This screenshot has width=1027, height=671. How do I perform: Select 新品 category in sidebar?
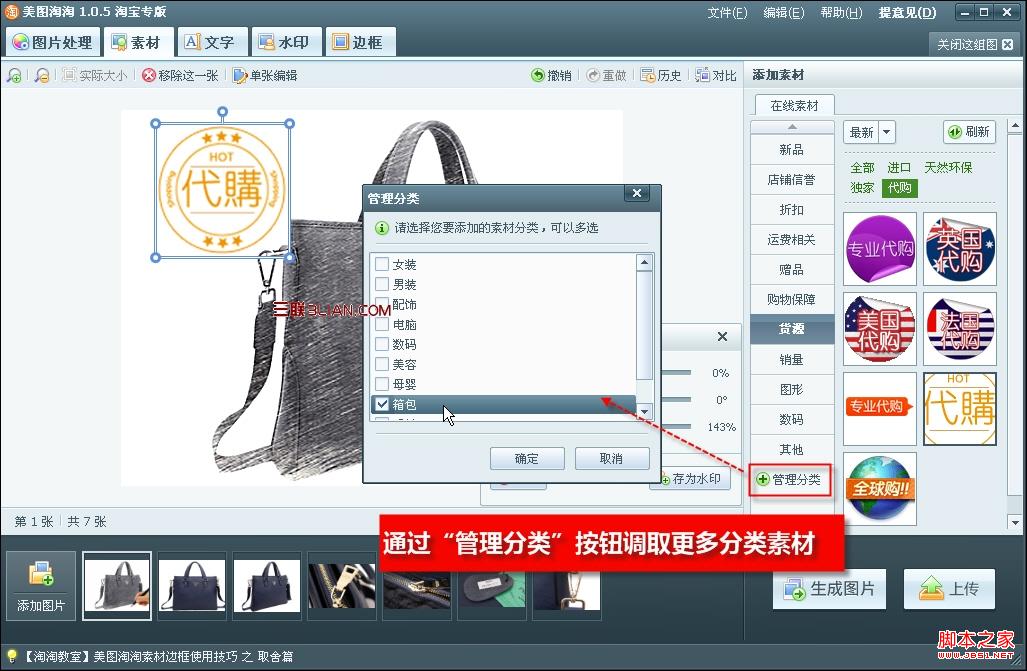(x=792, y=149)
